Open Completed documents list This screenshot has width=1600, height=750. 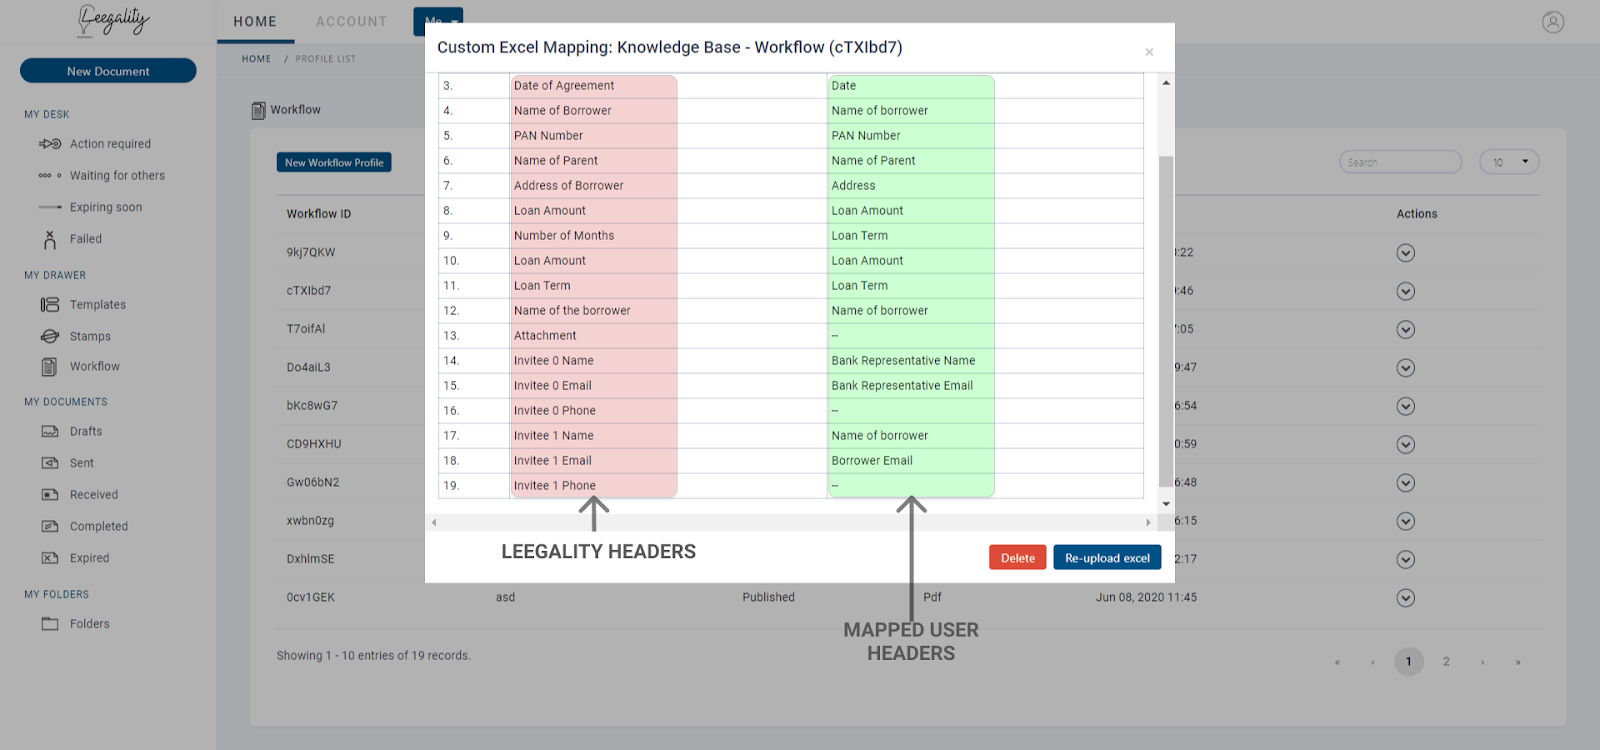tap(99, 527)
